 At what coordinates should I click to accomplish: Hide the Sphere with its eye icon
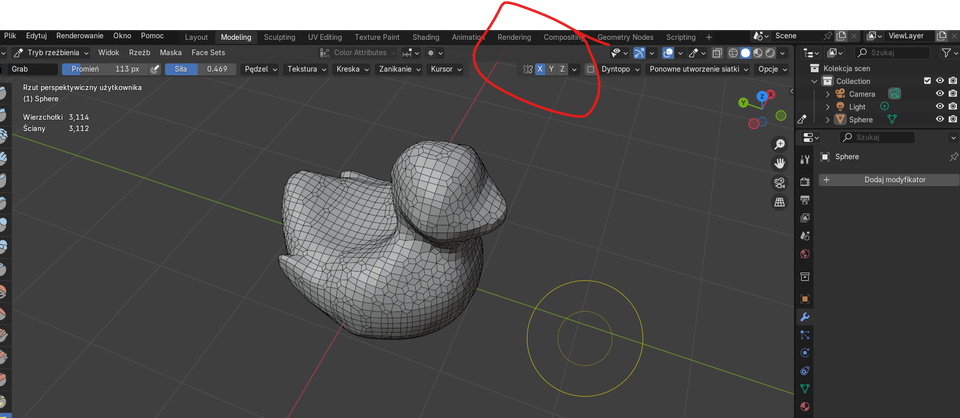click(940, 119)
